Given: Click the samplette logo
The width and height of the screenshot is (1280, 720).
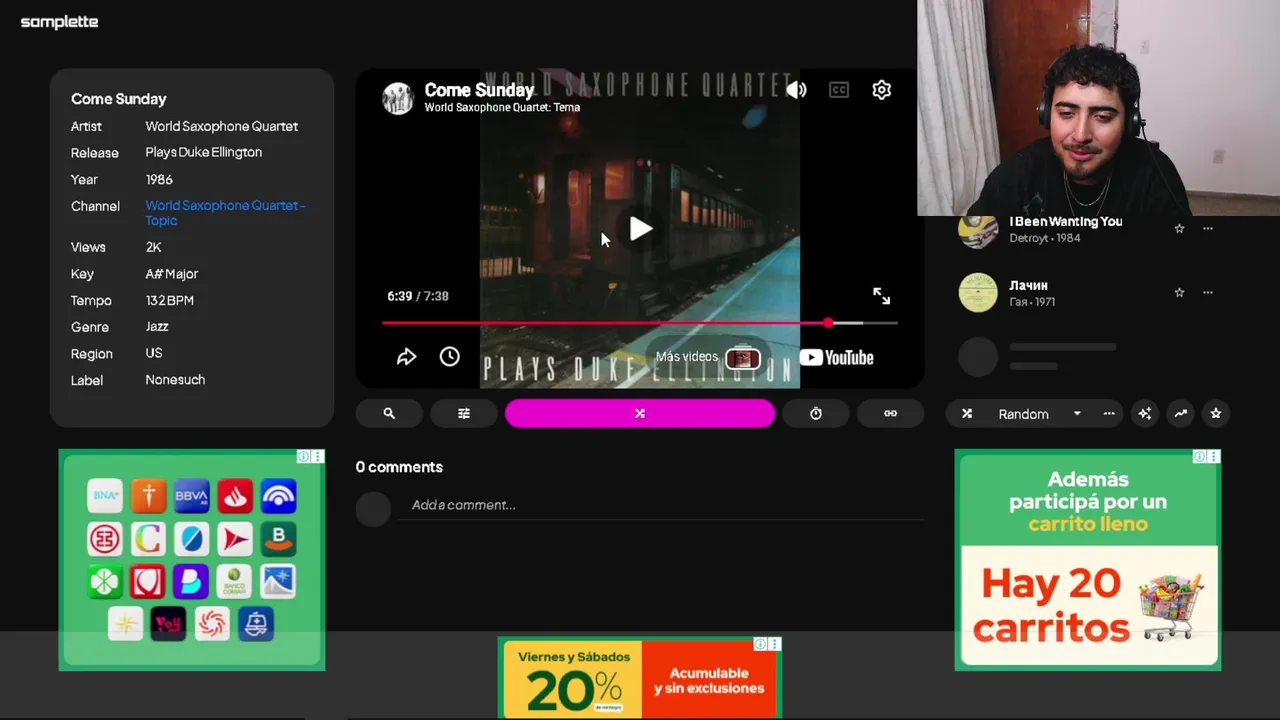Looking at the screenshot, I should pyautogui.click(x=60, y=22).
